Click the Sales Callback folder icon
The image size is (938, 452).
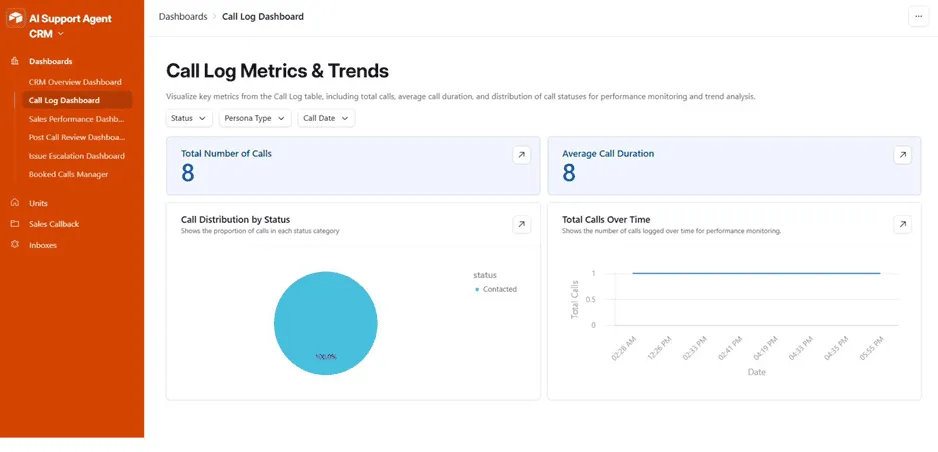(x=15, y=224)
